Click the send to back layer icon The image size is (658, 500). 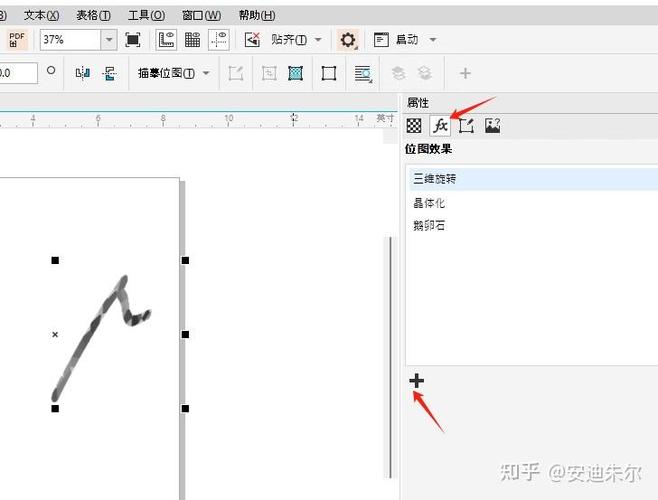click(x=425, y=73)
